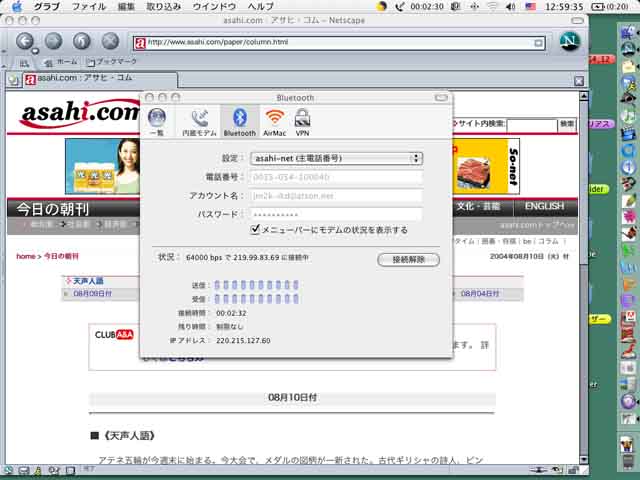
Task: Click the asahi.com site logo
Action: 80,113
